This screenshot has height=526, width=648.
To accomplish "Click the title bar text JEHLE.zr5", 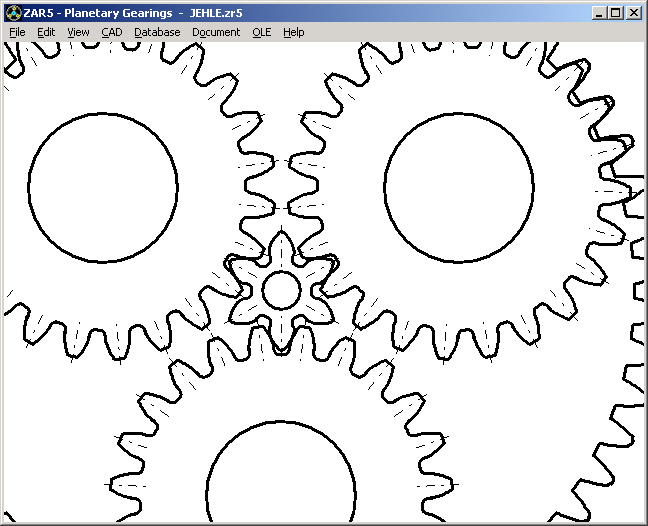I will [x=214, y=13].
